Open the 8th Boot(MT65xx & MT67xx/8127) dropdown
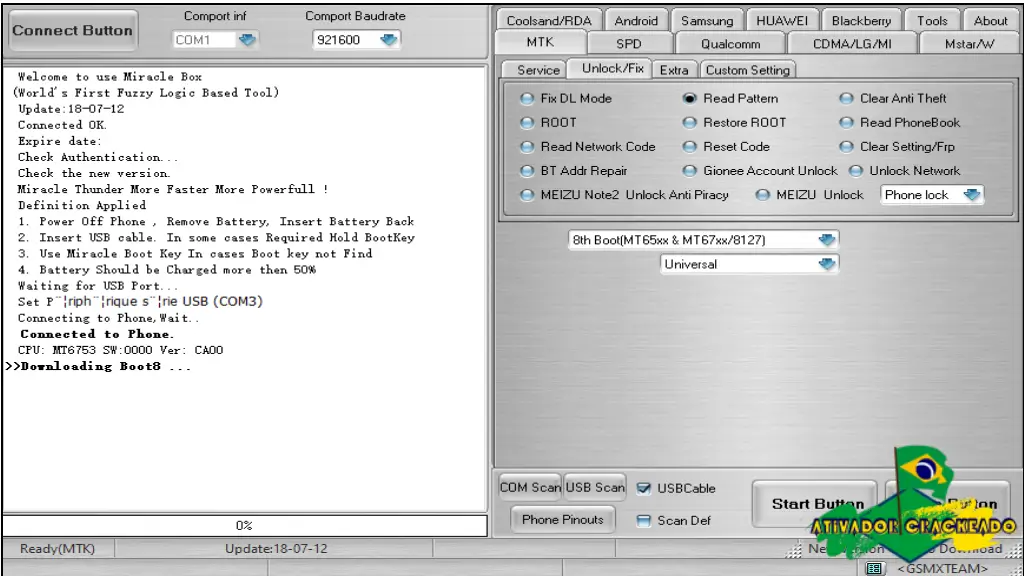The height and width of the screenshot is (576, 1024). 703,240
